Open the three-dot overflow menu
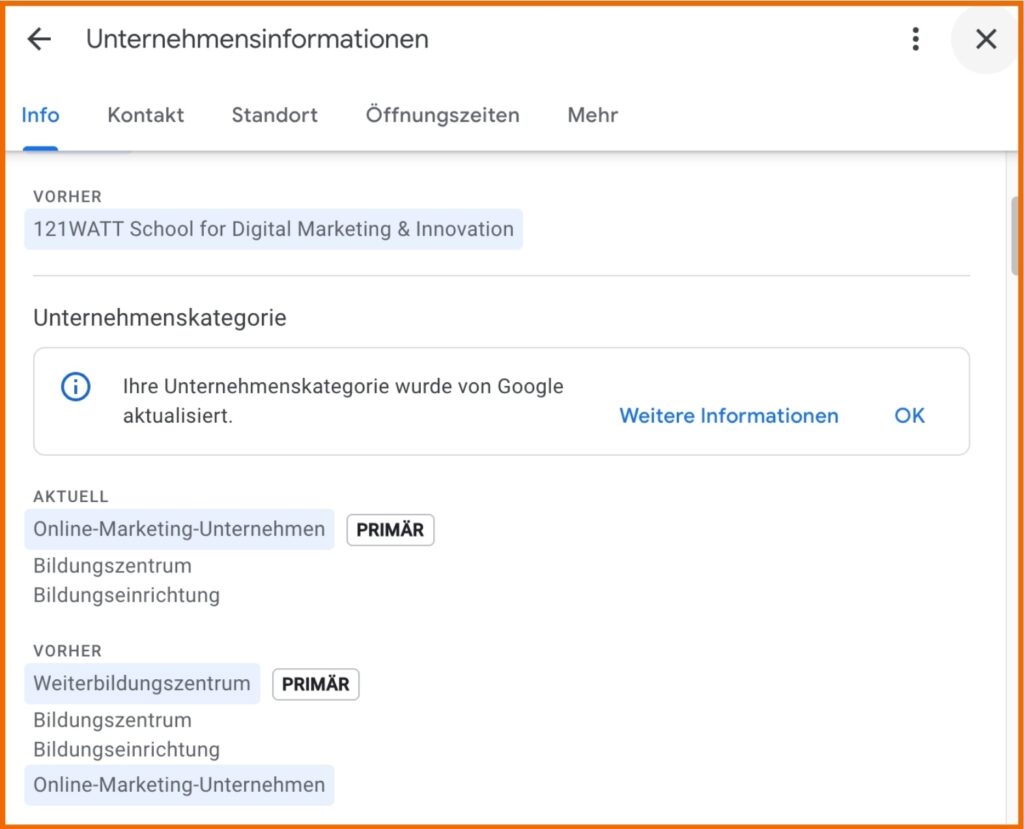The width and height of the screenshot is (1024, 829). (x=915, y=38)
